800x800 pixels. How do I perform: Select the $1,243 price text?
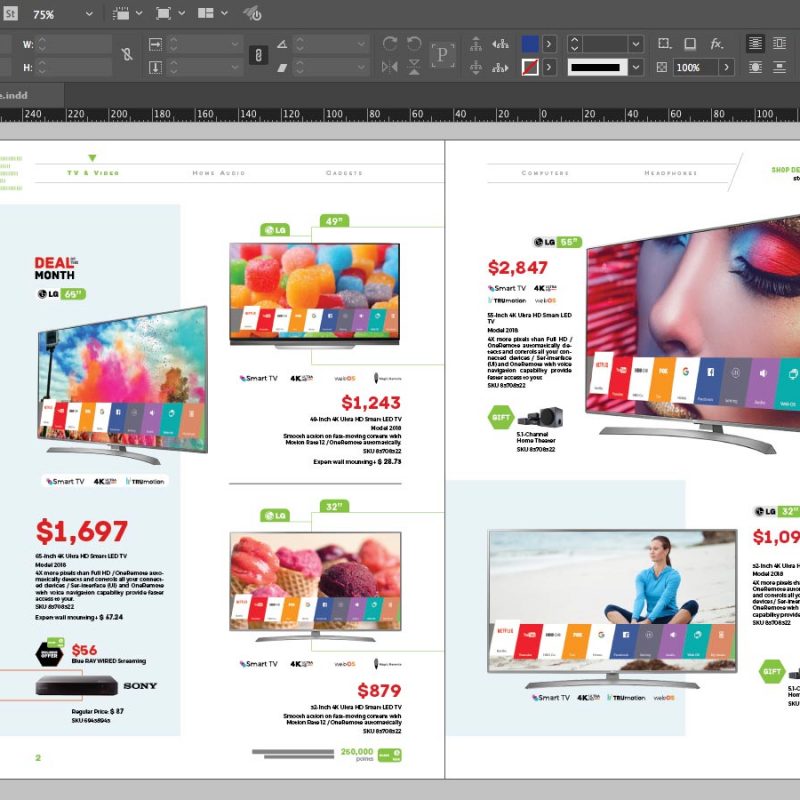[371, 403]
